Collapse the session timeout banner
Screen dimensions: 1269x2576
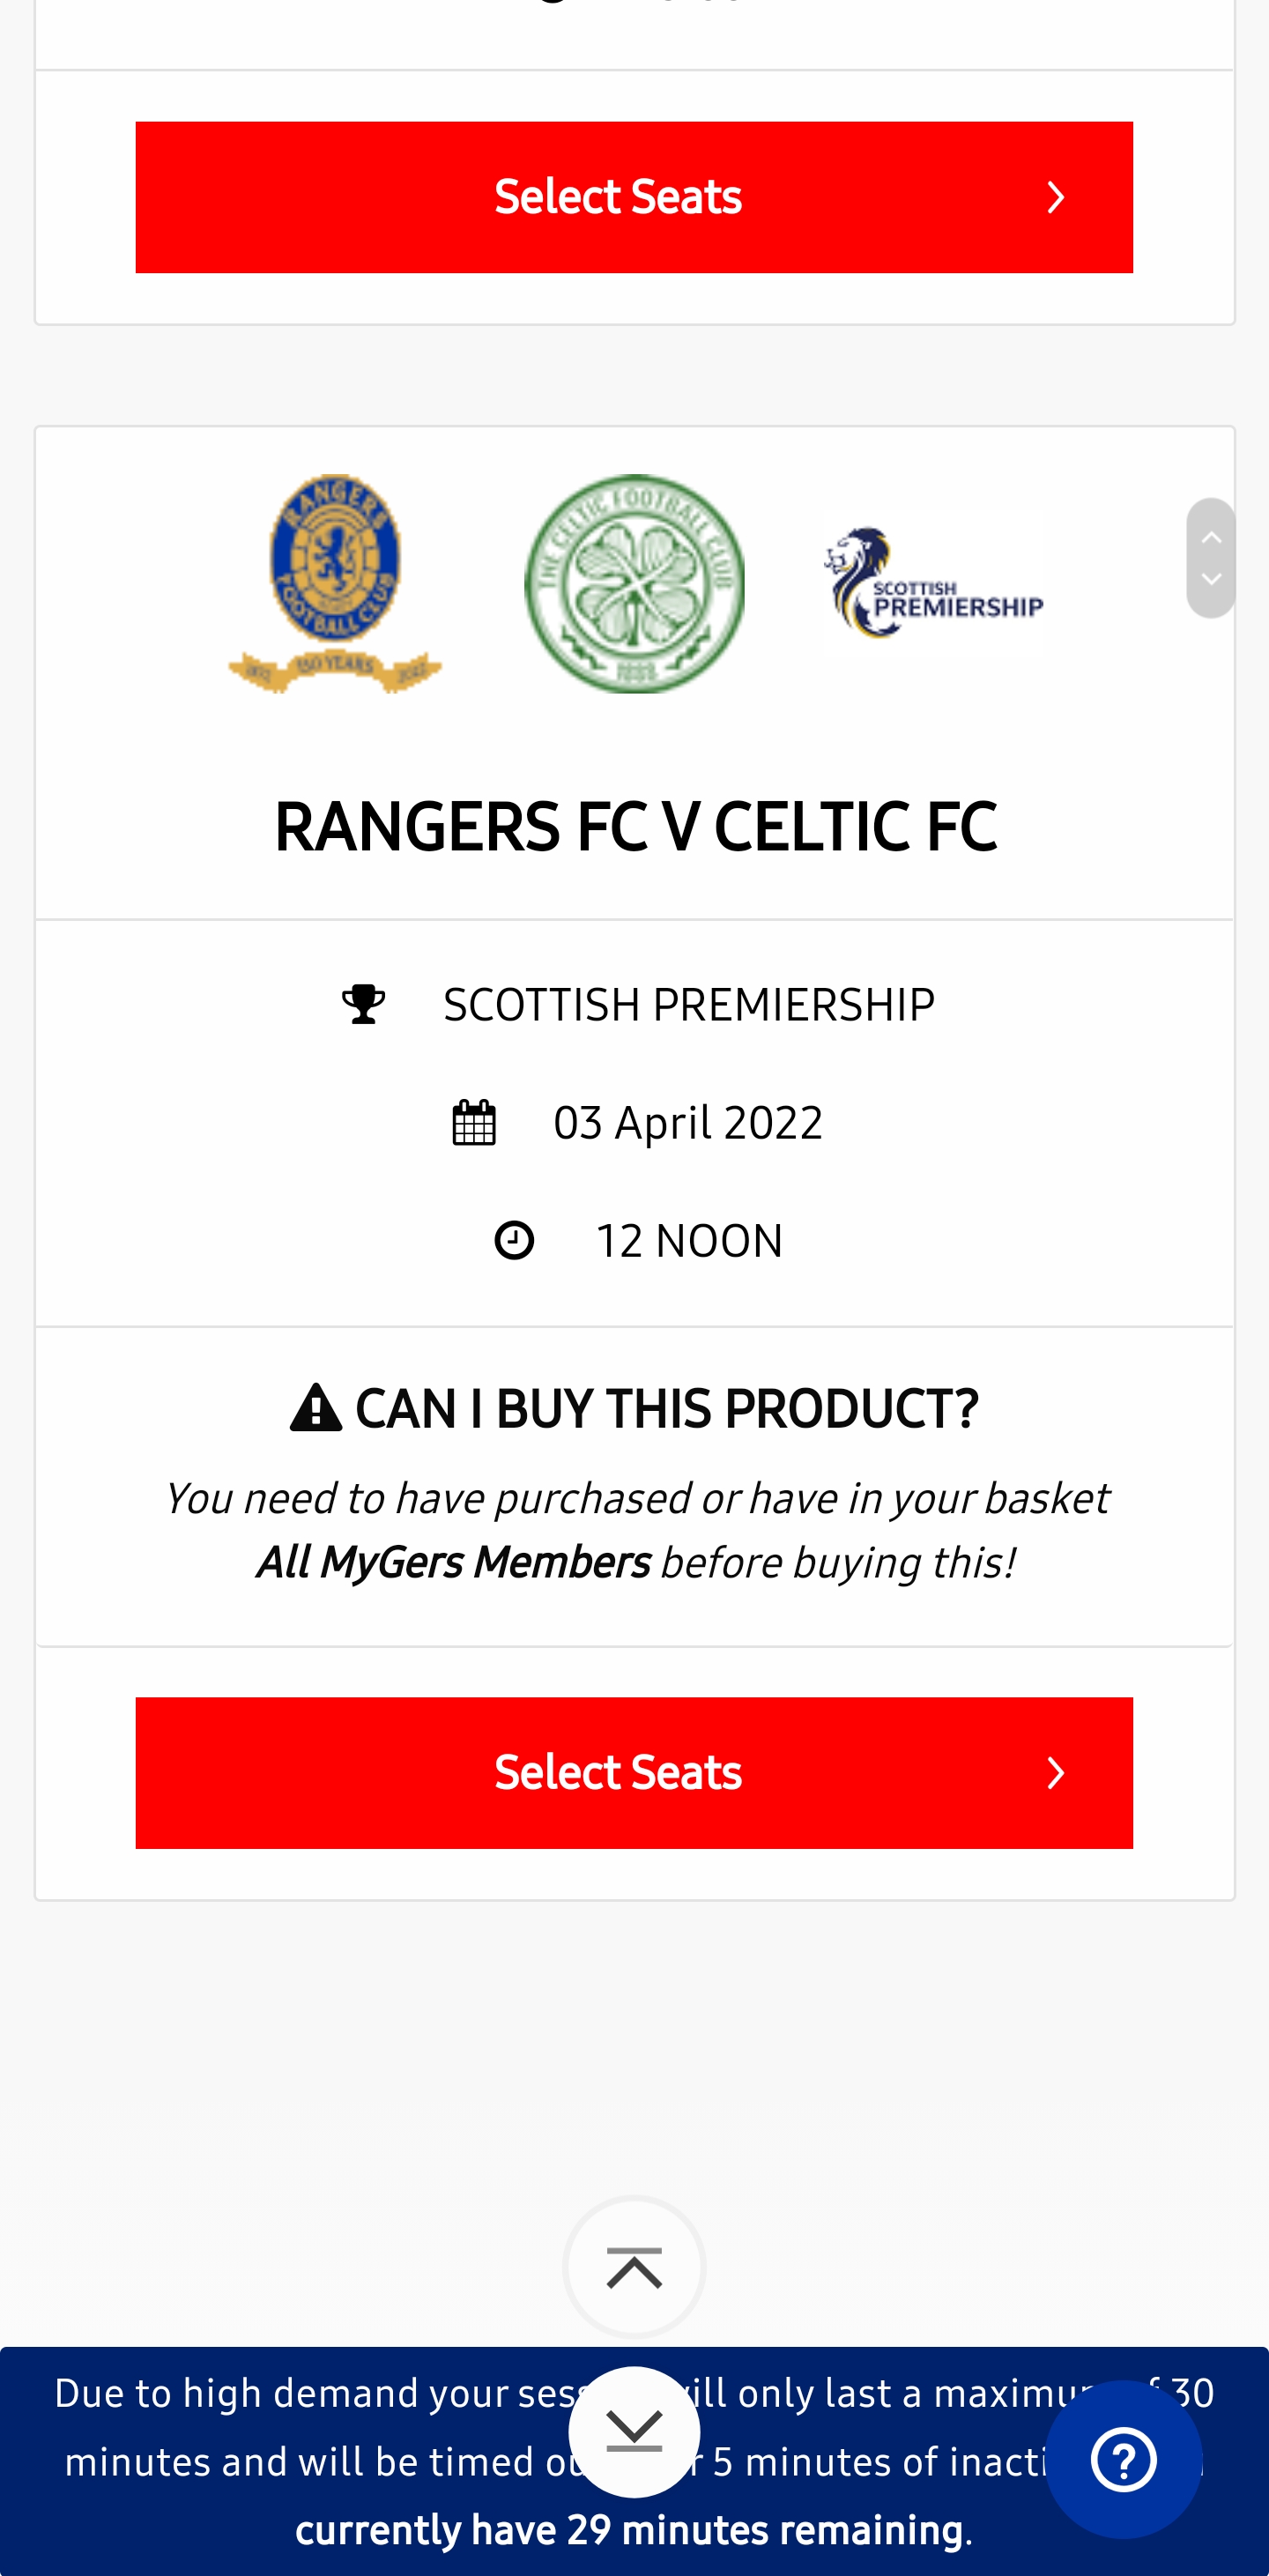point(634,2431)
